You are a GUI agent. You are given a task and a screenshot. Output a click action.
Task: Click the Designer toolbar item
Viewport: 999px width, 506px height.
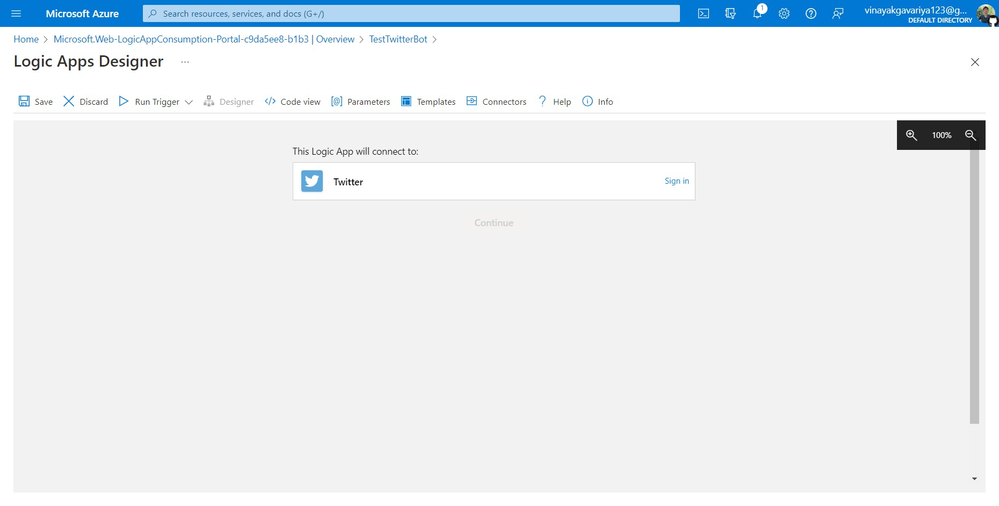(229, 101)
